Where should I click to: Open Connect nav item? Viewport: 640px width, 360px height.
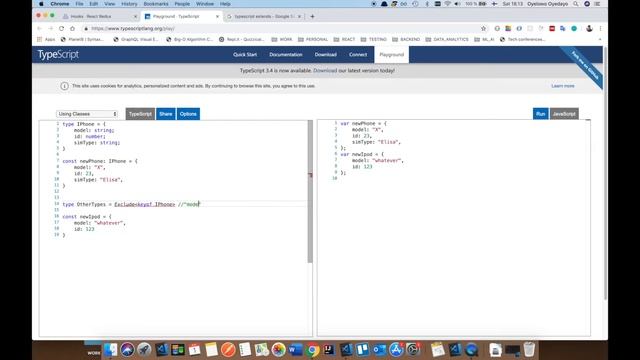click(358, 55)
